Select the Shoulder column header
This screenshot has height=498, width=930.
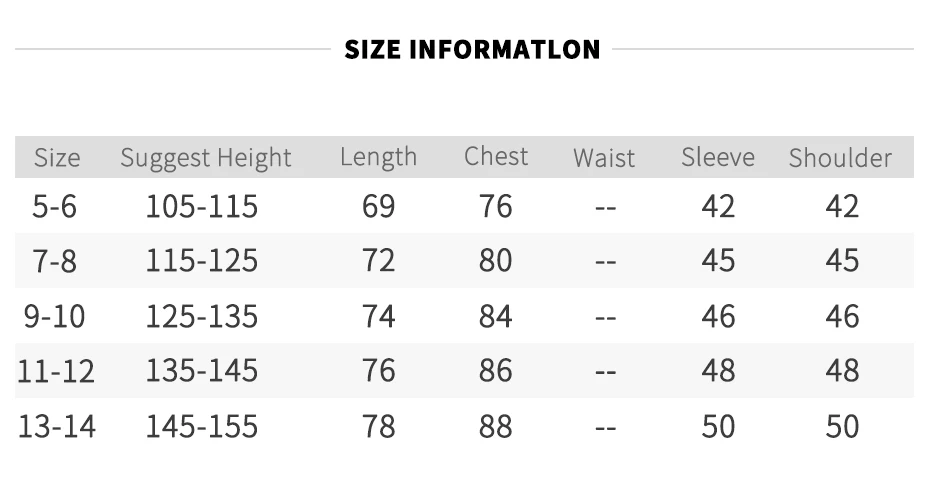[840, 158]
